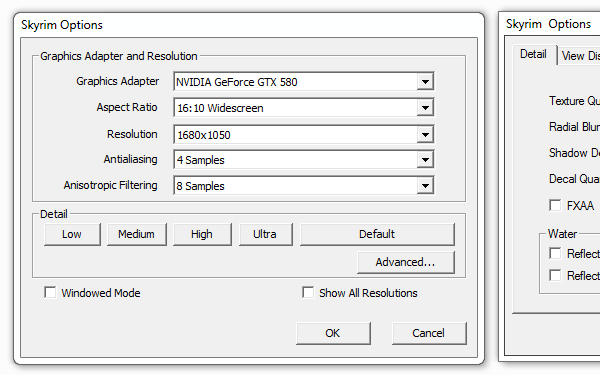Select the Medium detail preset
This screenshot has height=375, width=600.
coord(136,234)
